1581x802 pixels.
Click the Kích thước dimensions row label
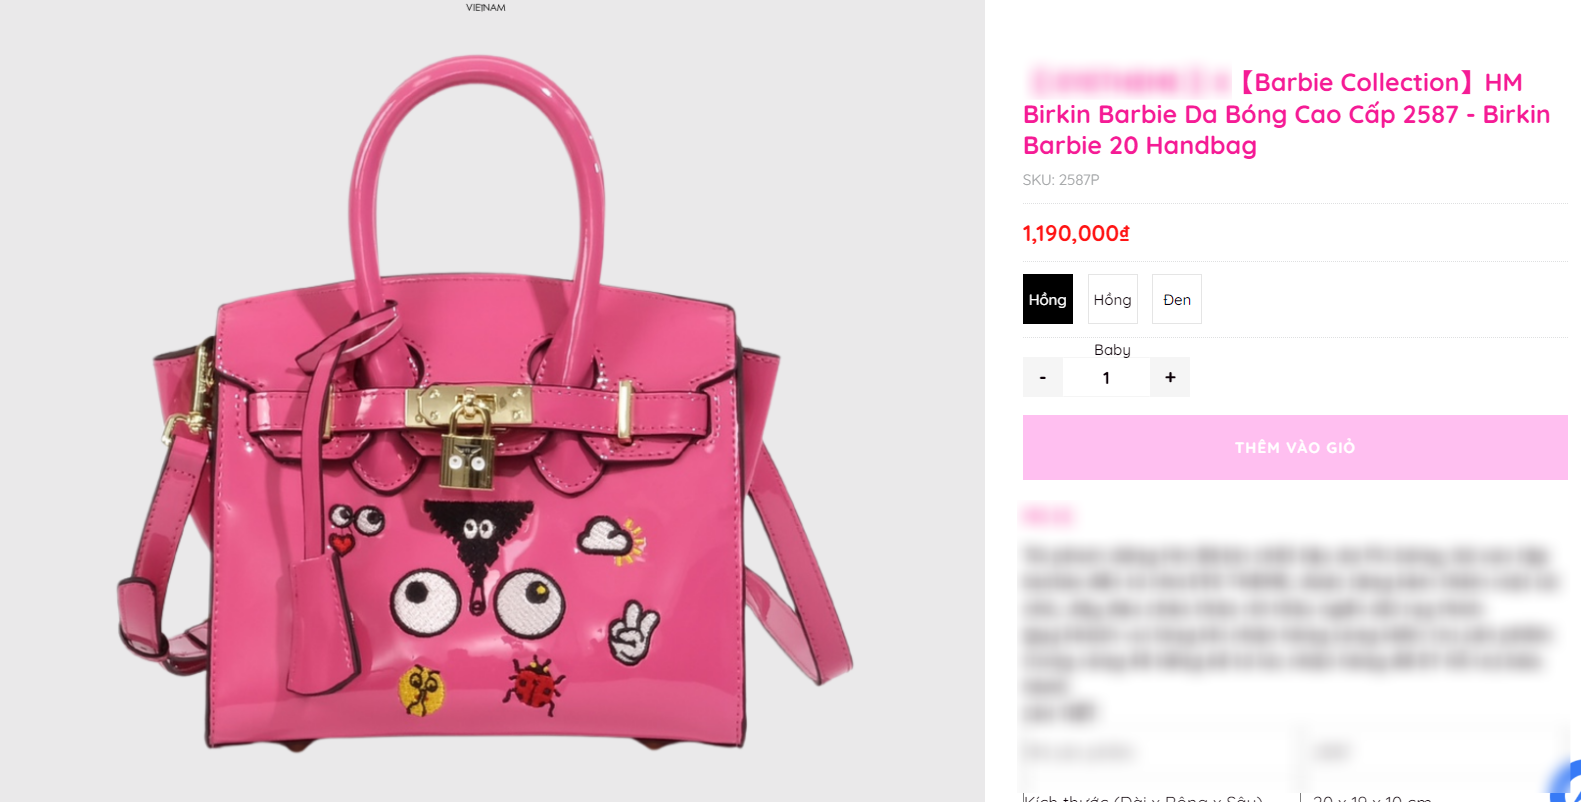coord(1143,797)
